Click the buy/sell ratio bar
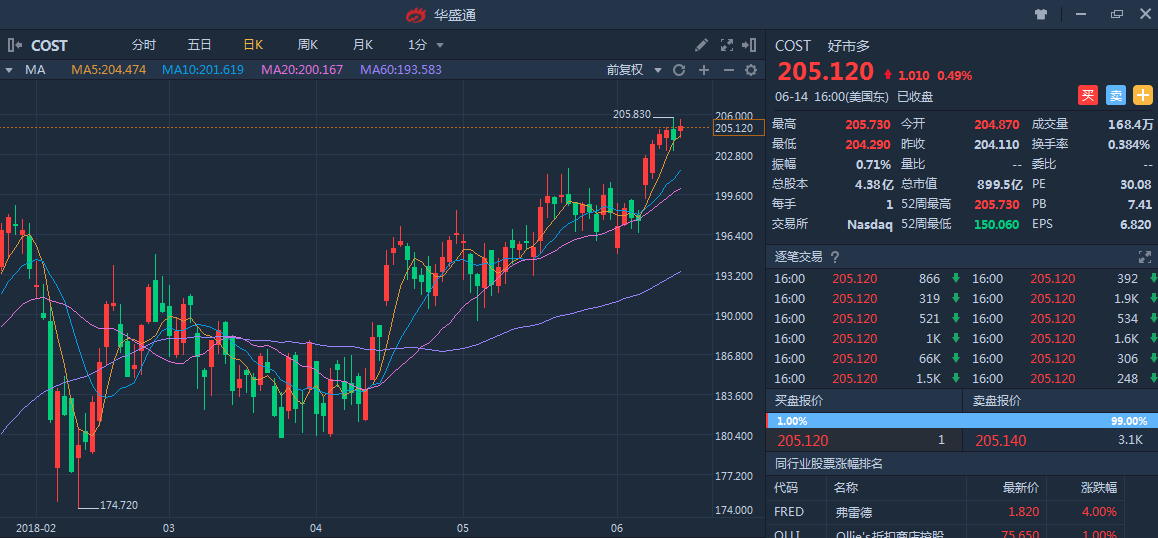This screenshot has height=538, width=1158. click(x=961, y=421)
